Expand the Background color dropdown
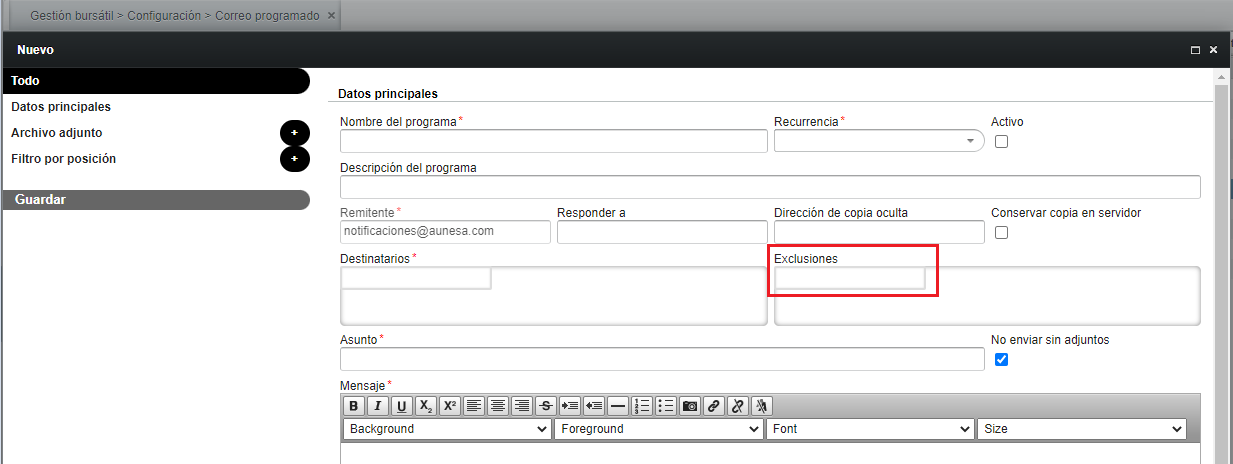1233x464 pixels. tap(446, 429)
